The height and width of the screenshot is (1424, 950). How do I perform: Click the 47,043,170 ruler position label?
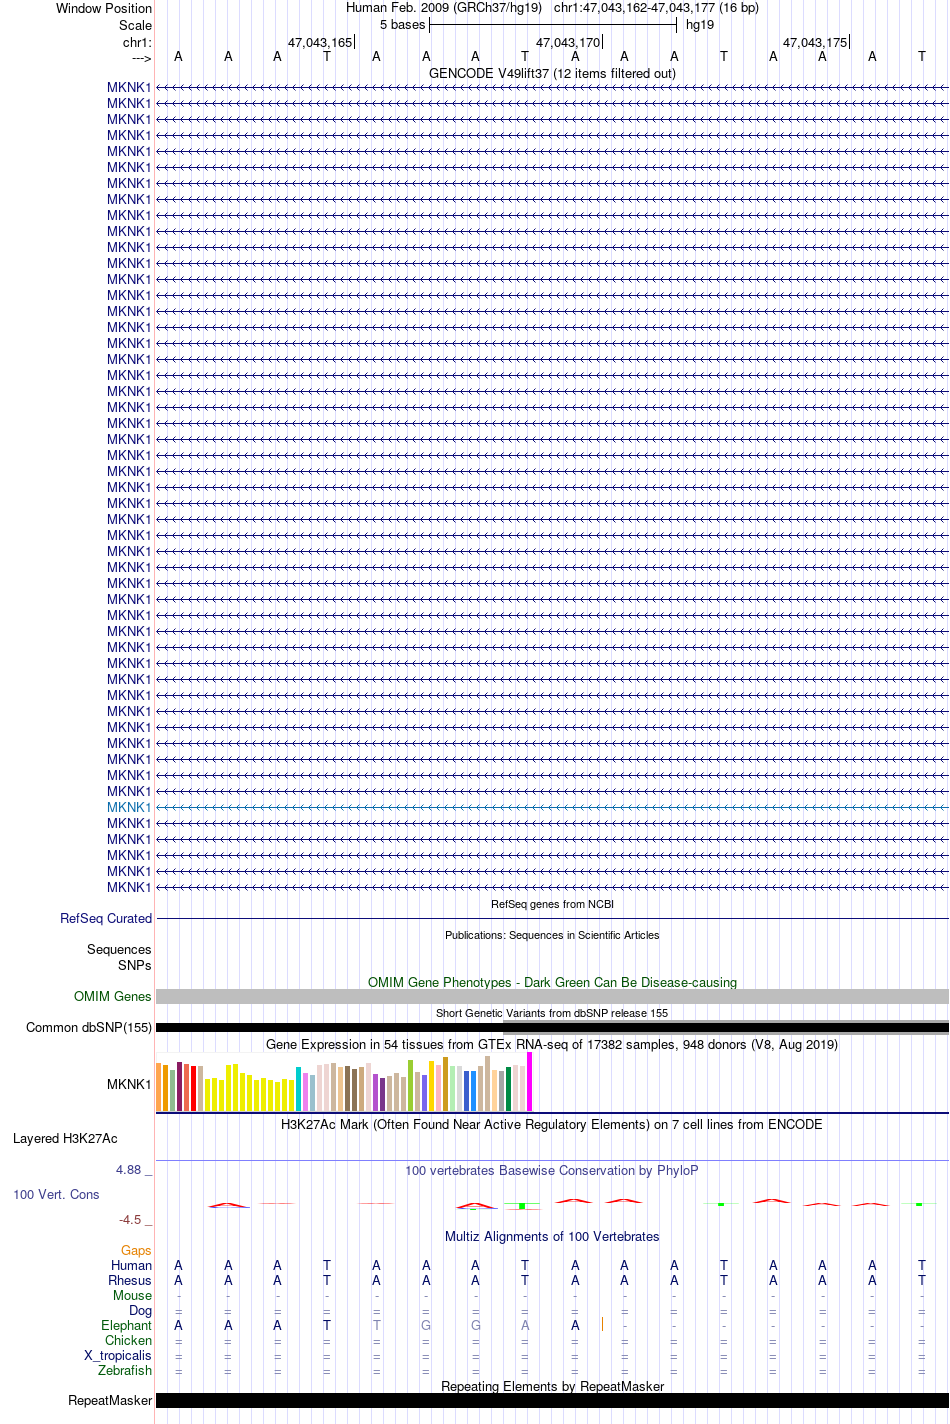(x=568, y=42)
